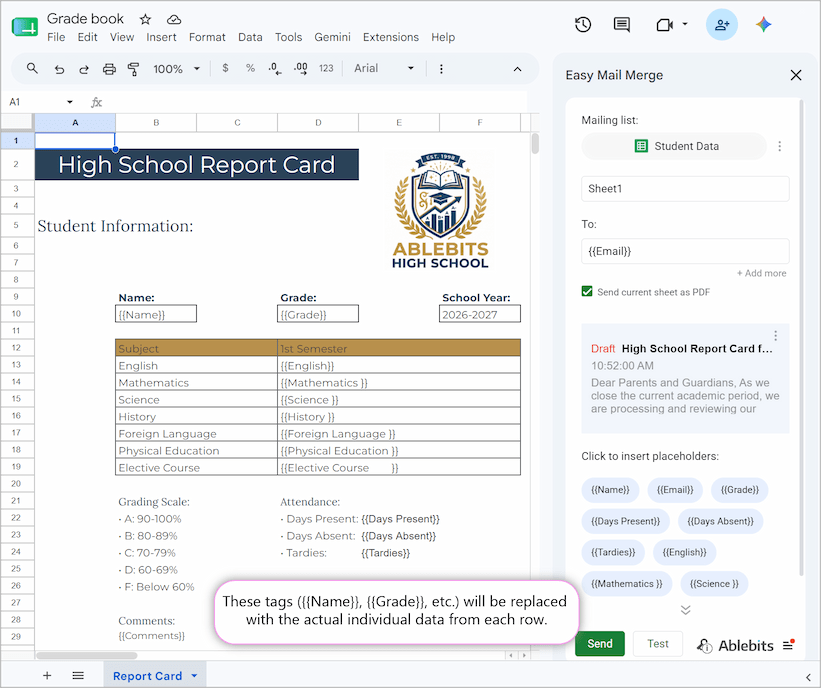Insert the {{Email}} placeholder chip
This screenshot has height=688, width=821.
[675, 490]
